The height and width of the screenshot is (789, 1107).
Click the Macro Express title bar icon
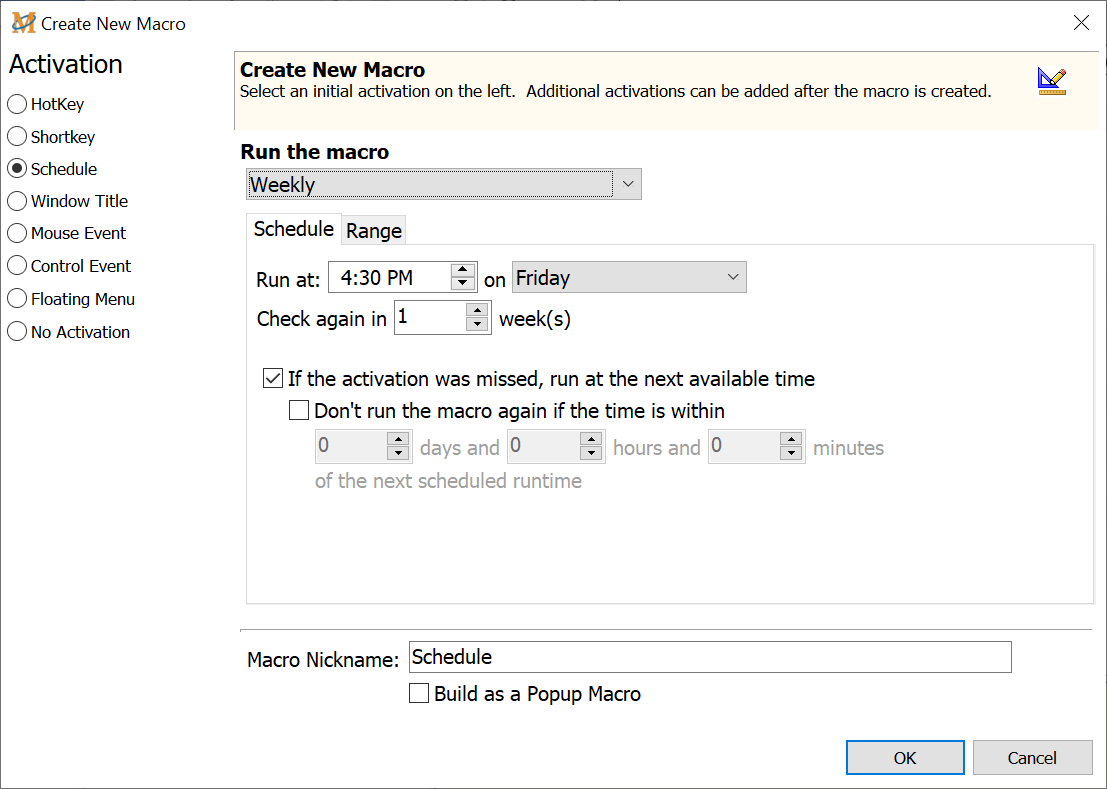pos(23,23)
